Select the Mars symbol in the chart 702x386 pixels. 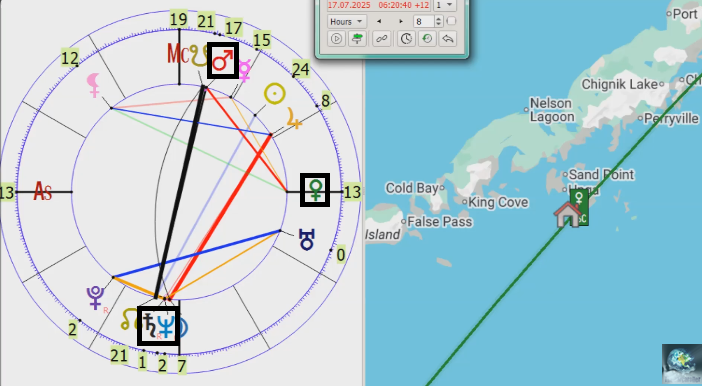pos(223,60)
